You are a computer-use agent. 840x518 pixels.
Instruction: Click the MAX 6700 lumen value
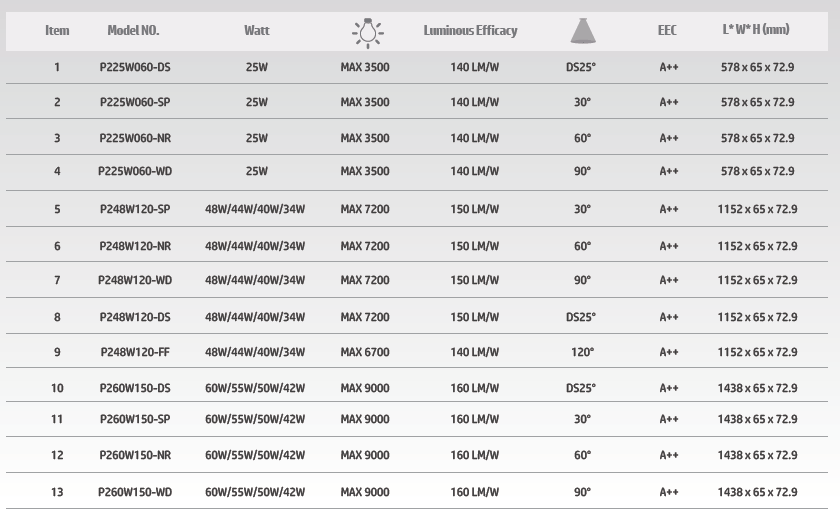[x=365, y=352]
